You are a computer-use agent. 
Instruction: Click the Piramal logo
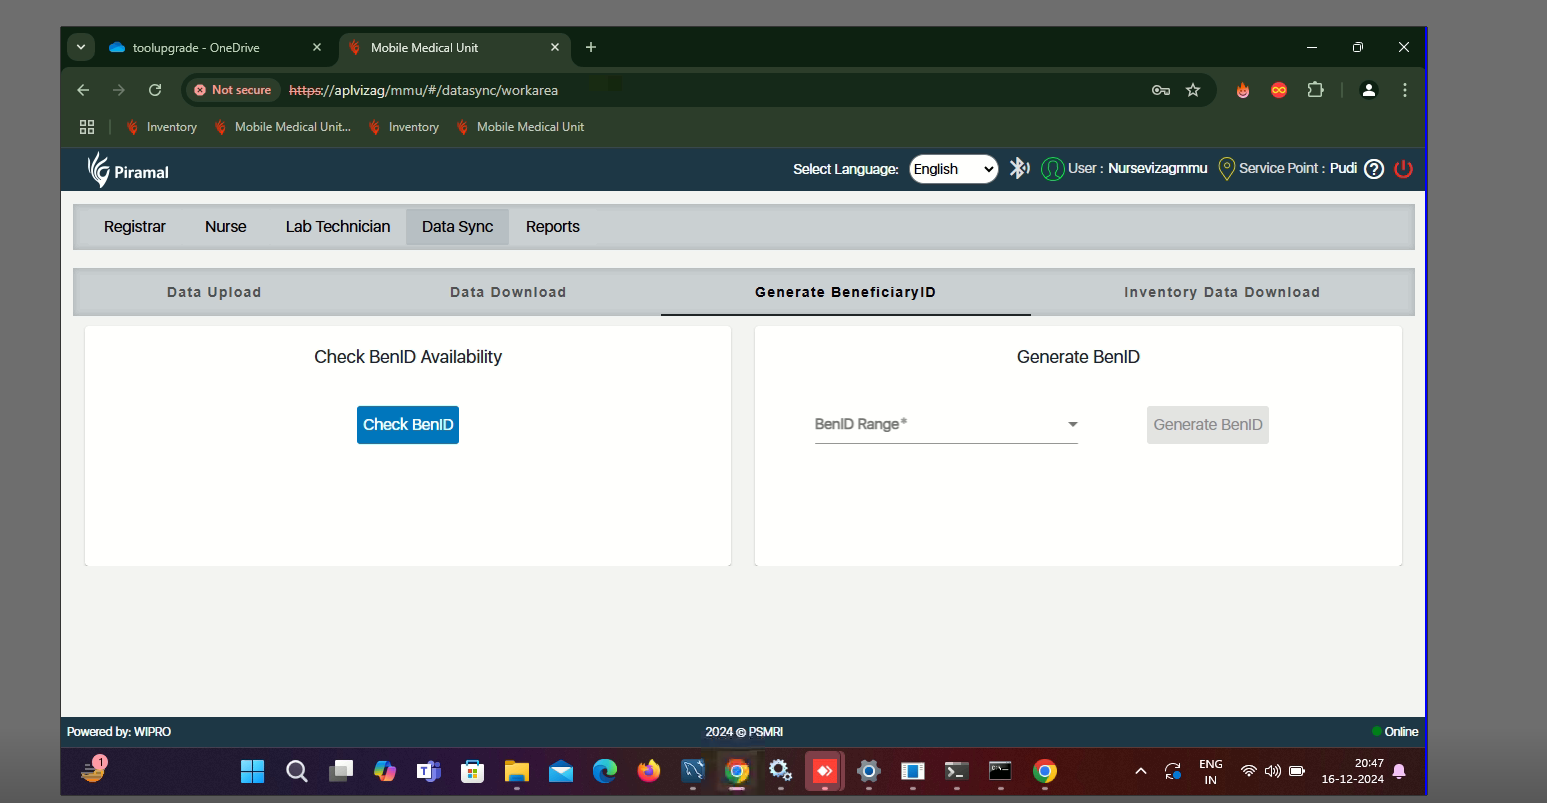tap(127, 170)
